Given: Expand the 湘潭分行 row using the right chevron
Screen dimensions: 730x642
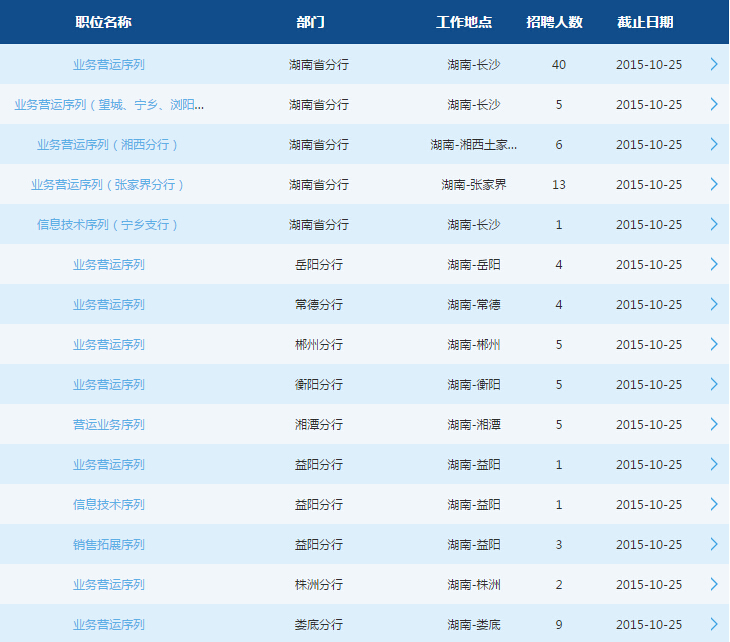Looking at the screenshot, I should tap(714, 424).
